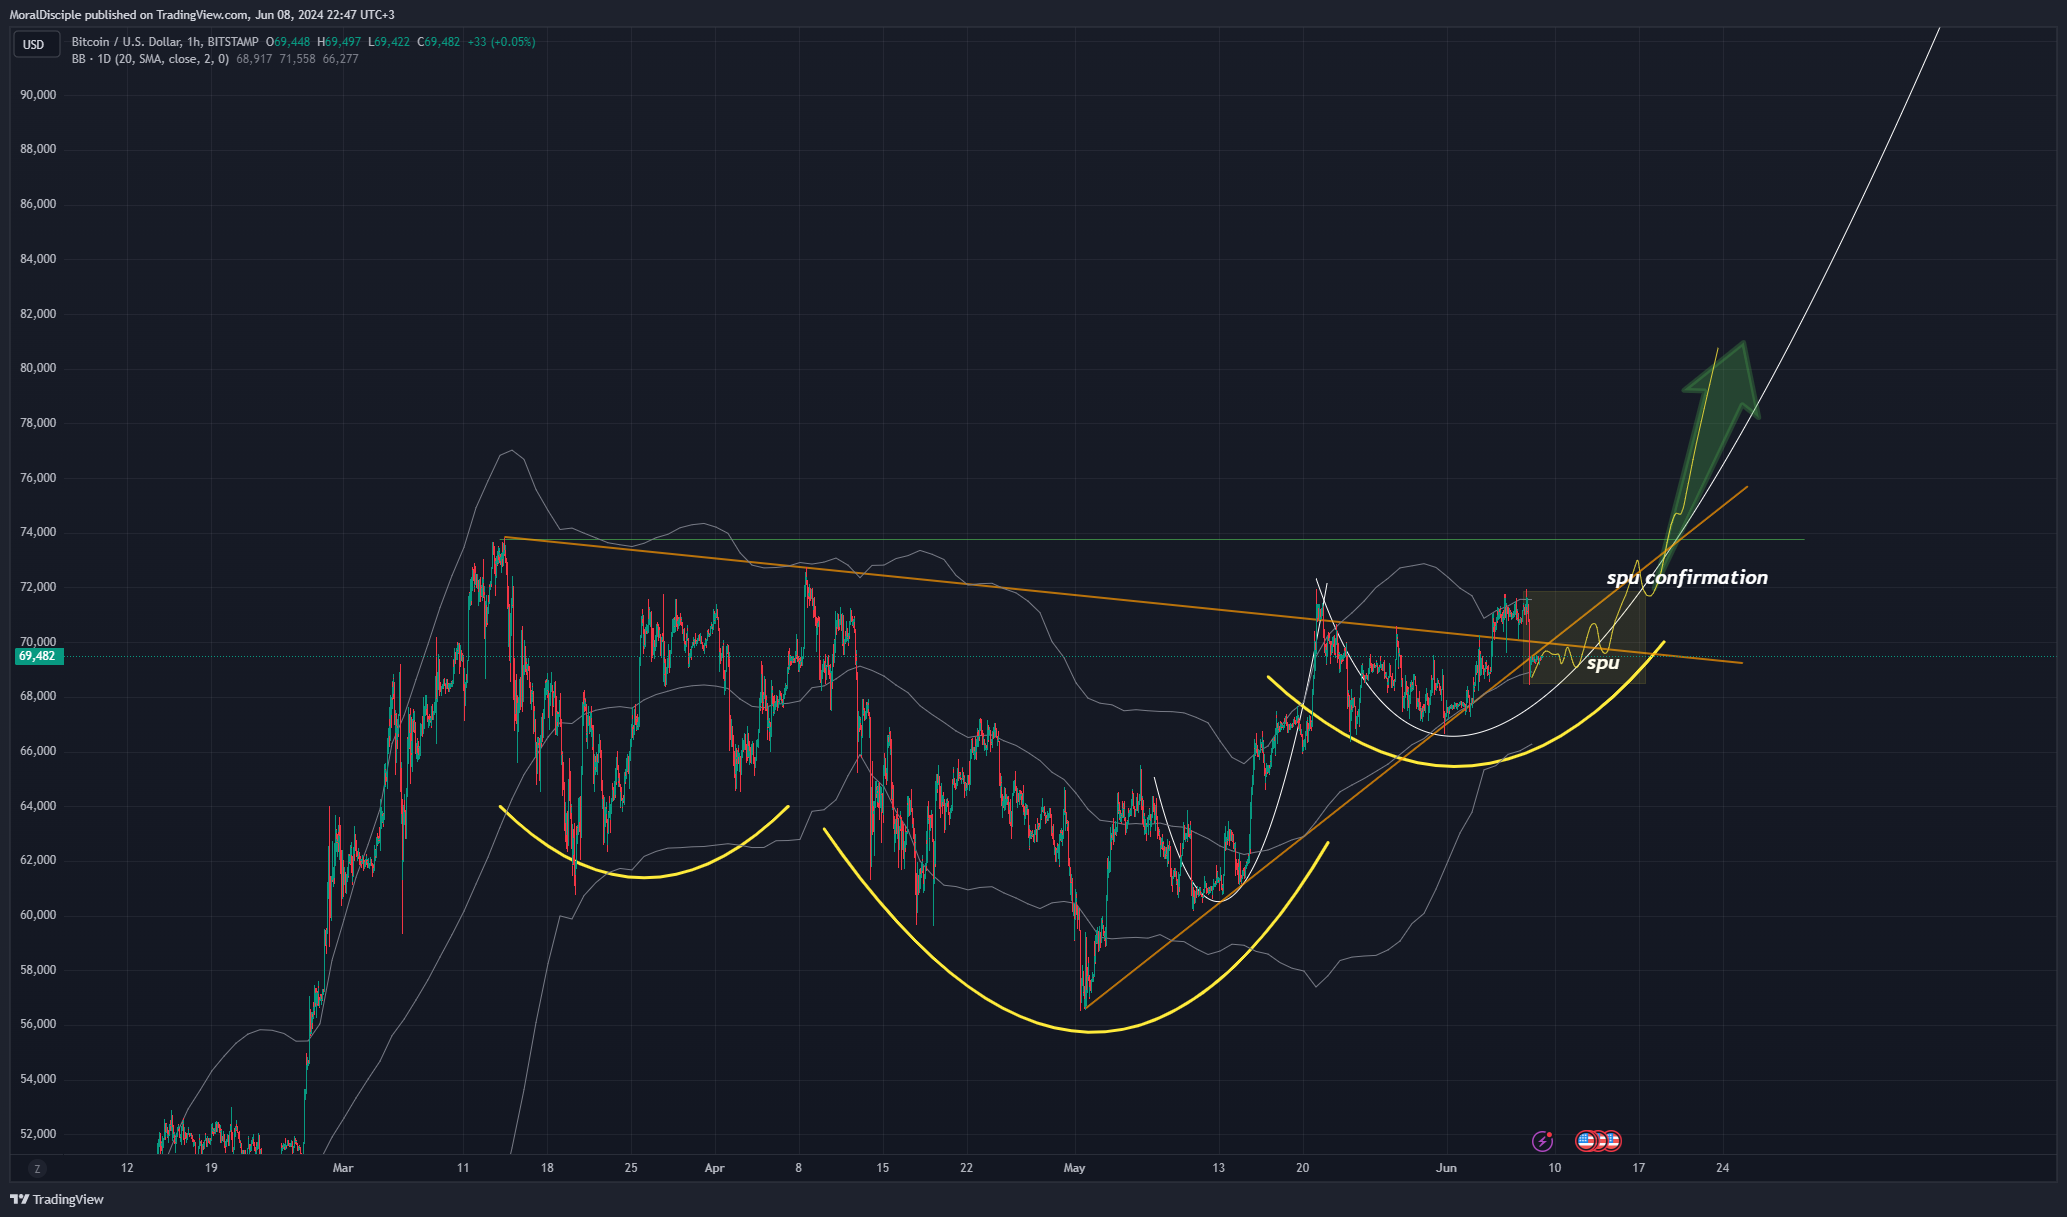The width and height of the screenshot is (2067, 1217).
Task: Select the lower 'spu' text label
Action: (1603, 663)
